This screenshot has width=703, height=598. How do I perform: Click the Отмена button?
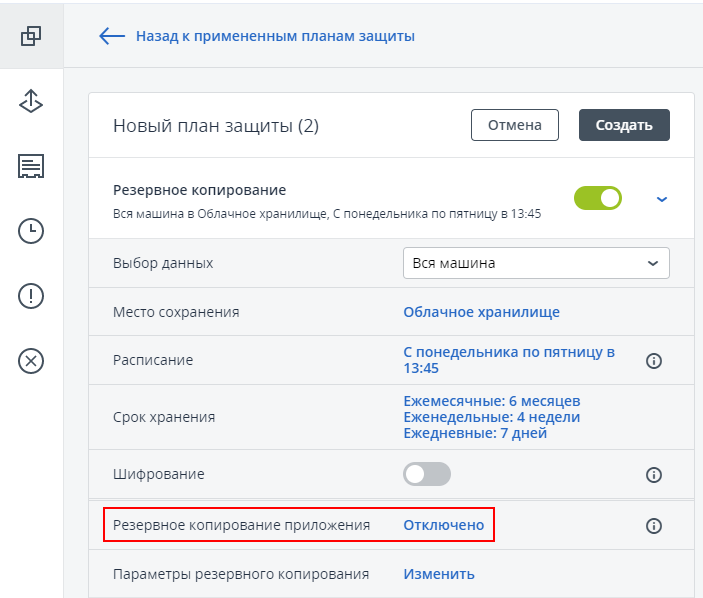pos(515,125)
